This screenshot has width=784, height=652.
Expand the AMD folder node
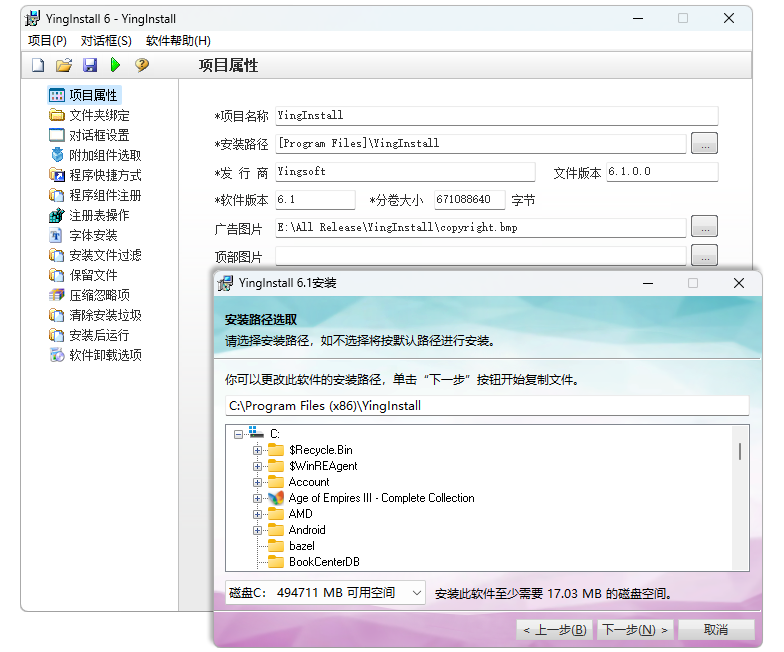pyautogui.click(x=257, y=514)
